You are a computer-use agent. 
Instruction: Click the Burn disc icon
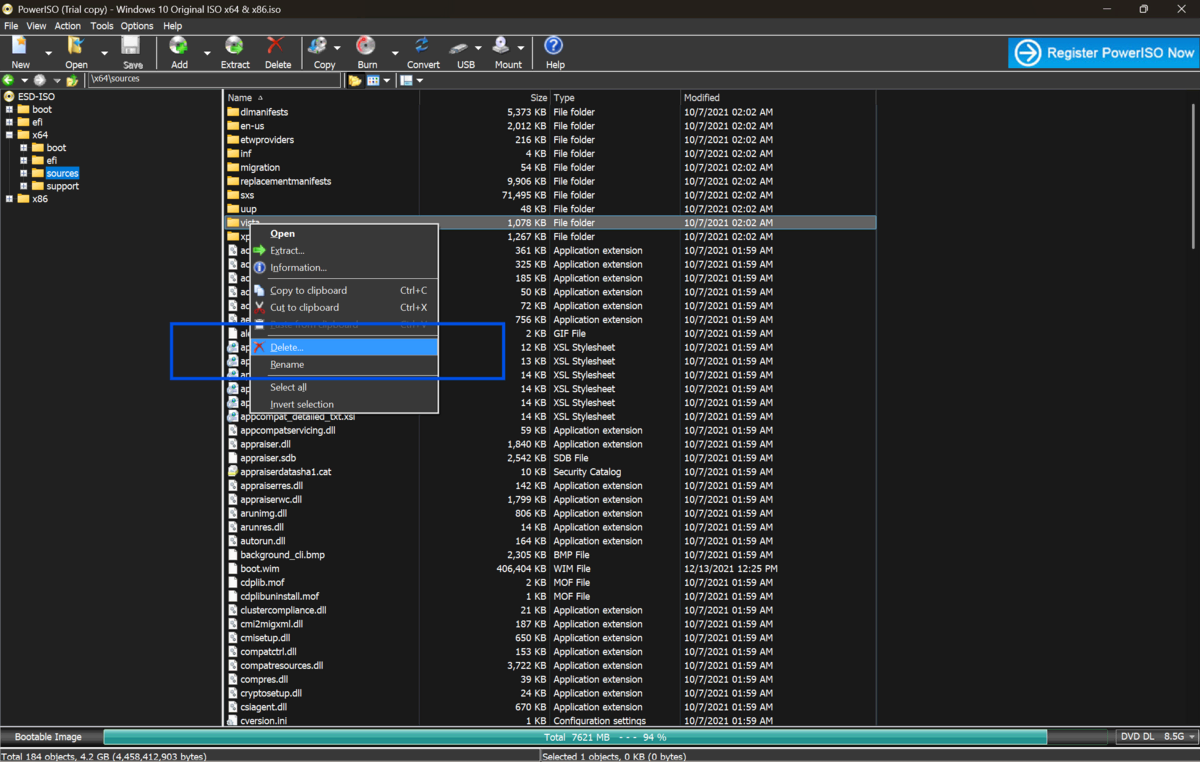pyautogui.click(x=366, y=47)
